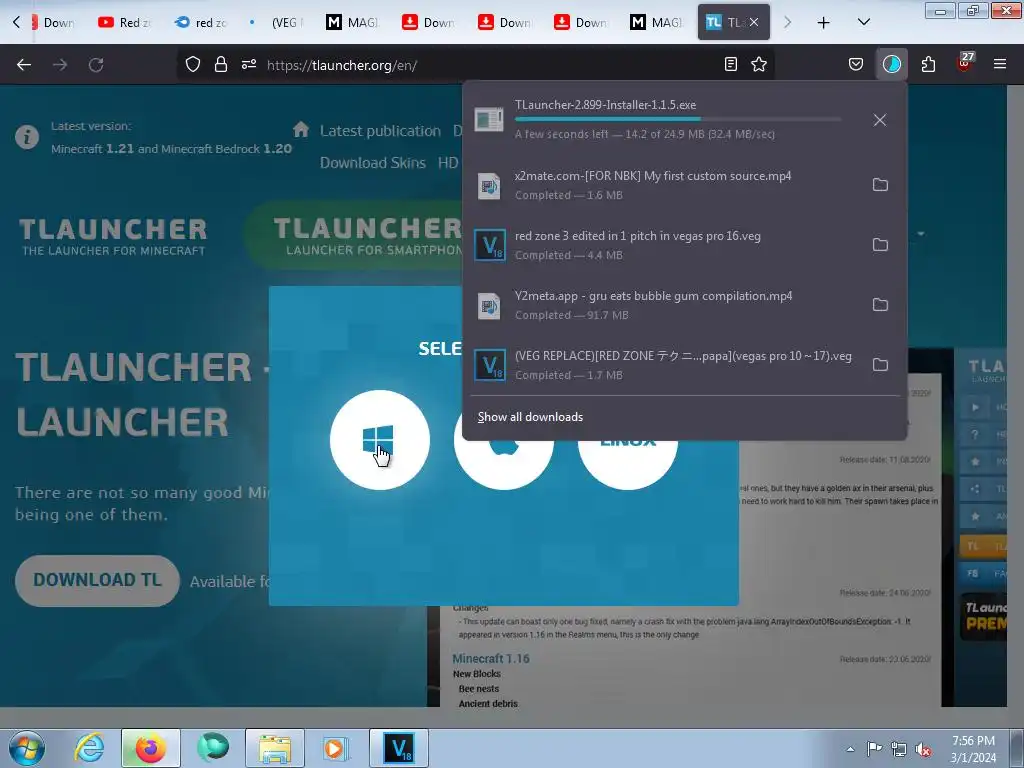Open Vegas Pro 18 from the taskbar
Image resolution: width=1024 pixels, height=768 pixels.
(x=399, y=748)
